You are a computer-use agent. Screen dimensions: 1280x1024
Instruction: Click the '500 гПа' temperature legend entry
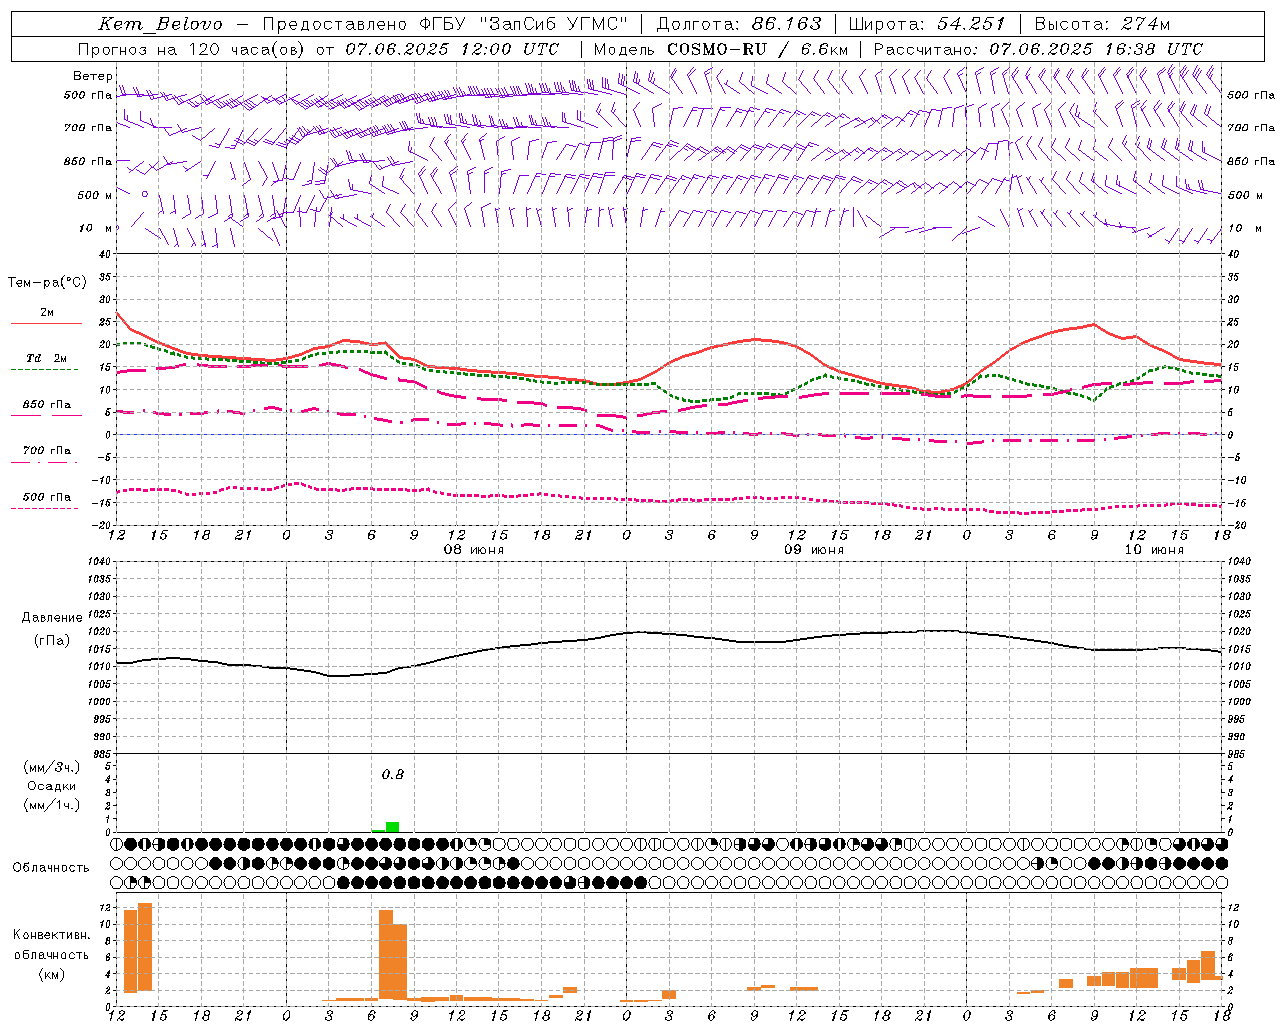tap(47, 497)
